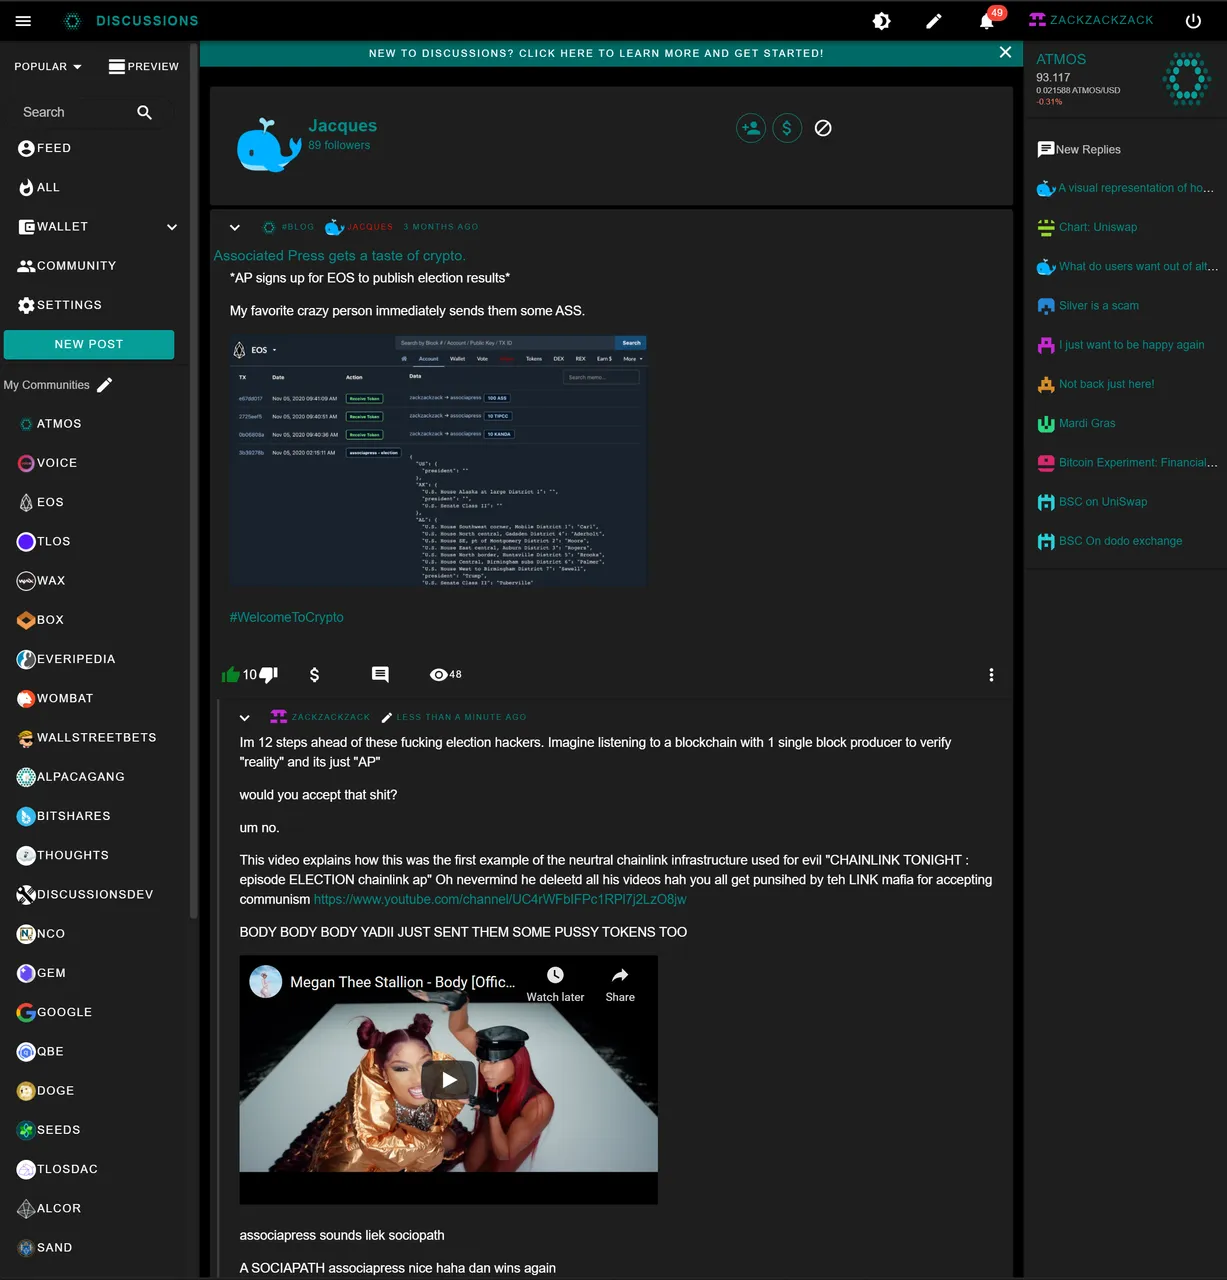Open BITSHARES community

click(64, 816)
